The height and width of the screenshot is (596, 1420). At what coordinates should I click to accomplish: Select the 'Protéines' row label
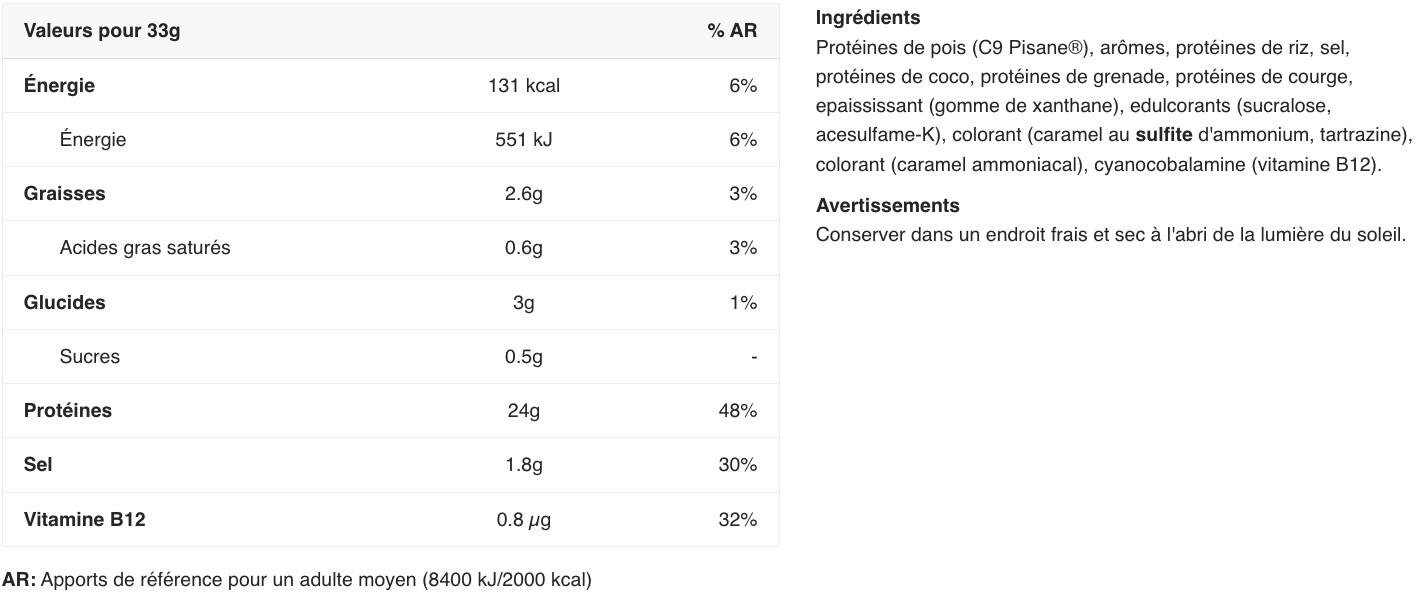[x=68, y=411]
